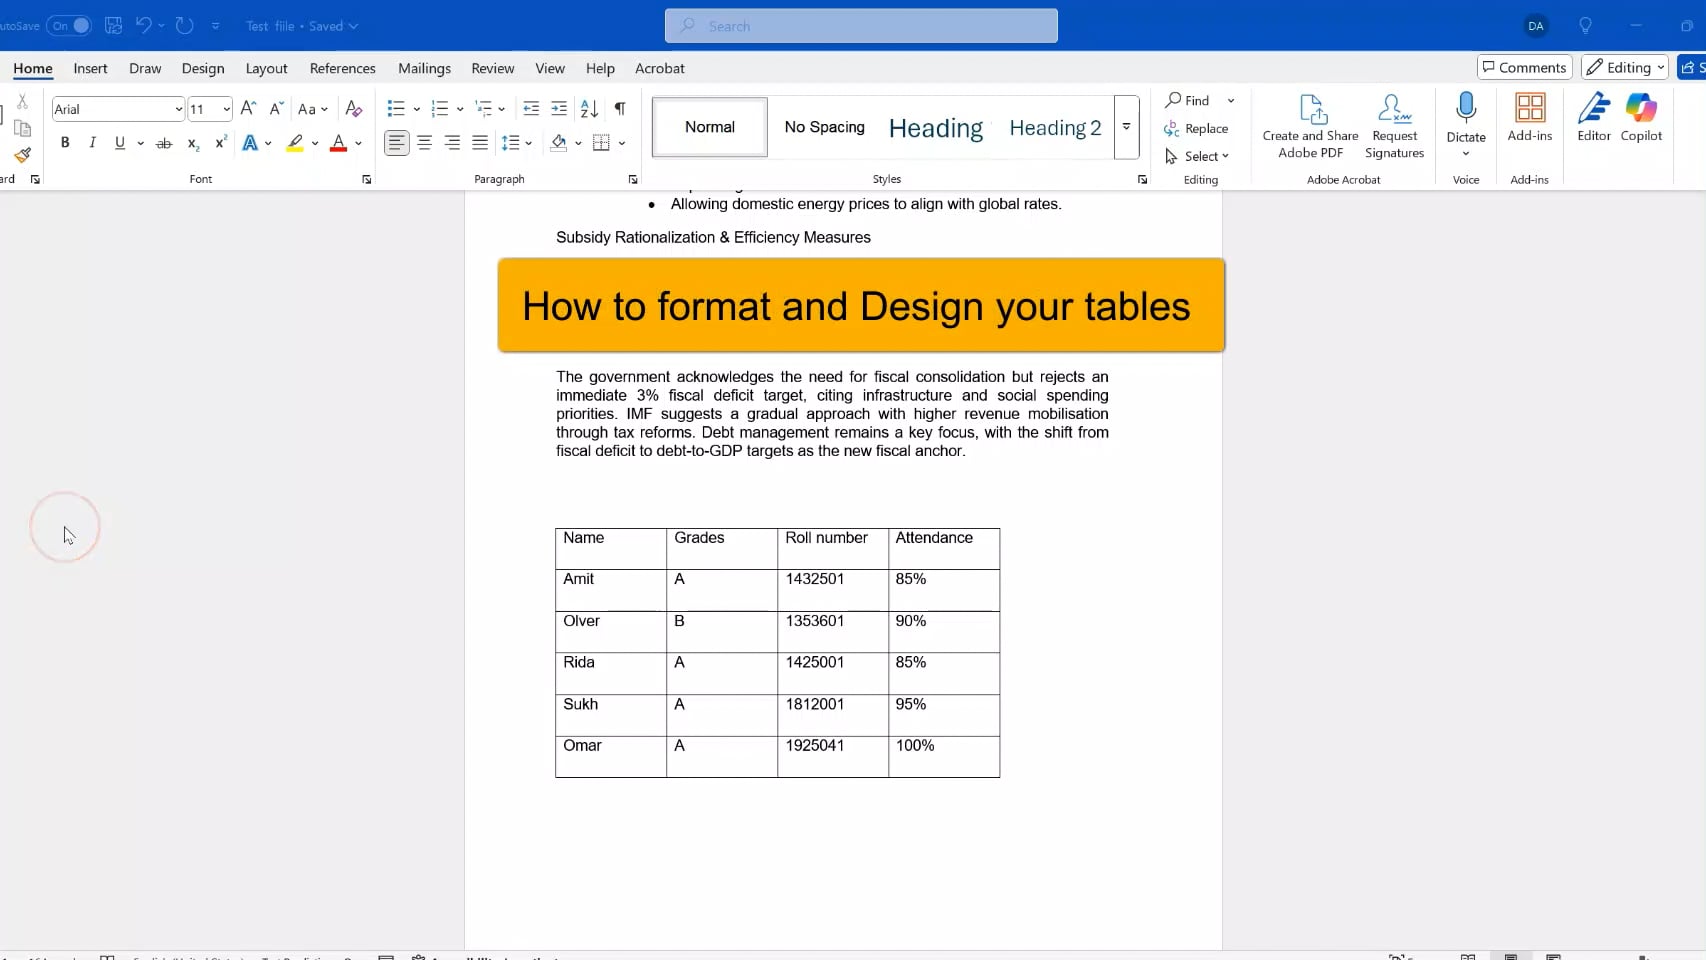Toggle AutoSave on or off
This screenshot has width=1706, height=960.
tap(69, 26)
